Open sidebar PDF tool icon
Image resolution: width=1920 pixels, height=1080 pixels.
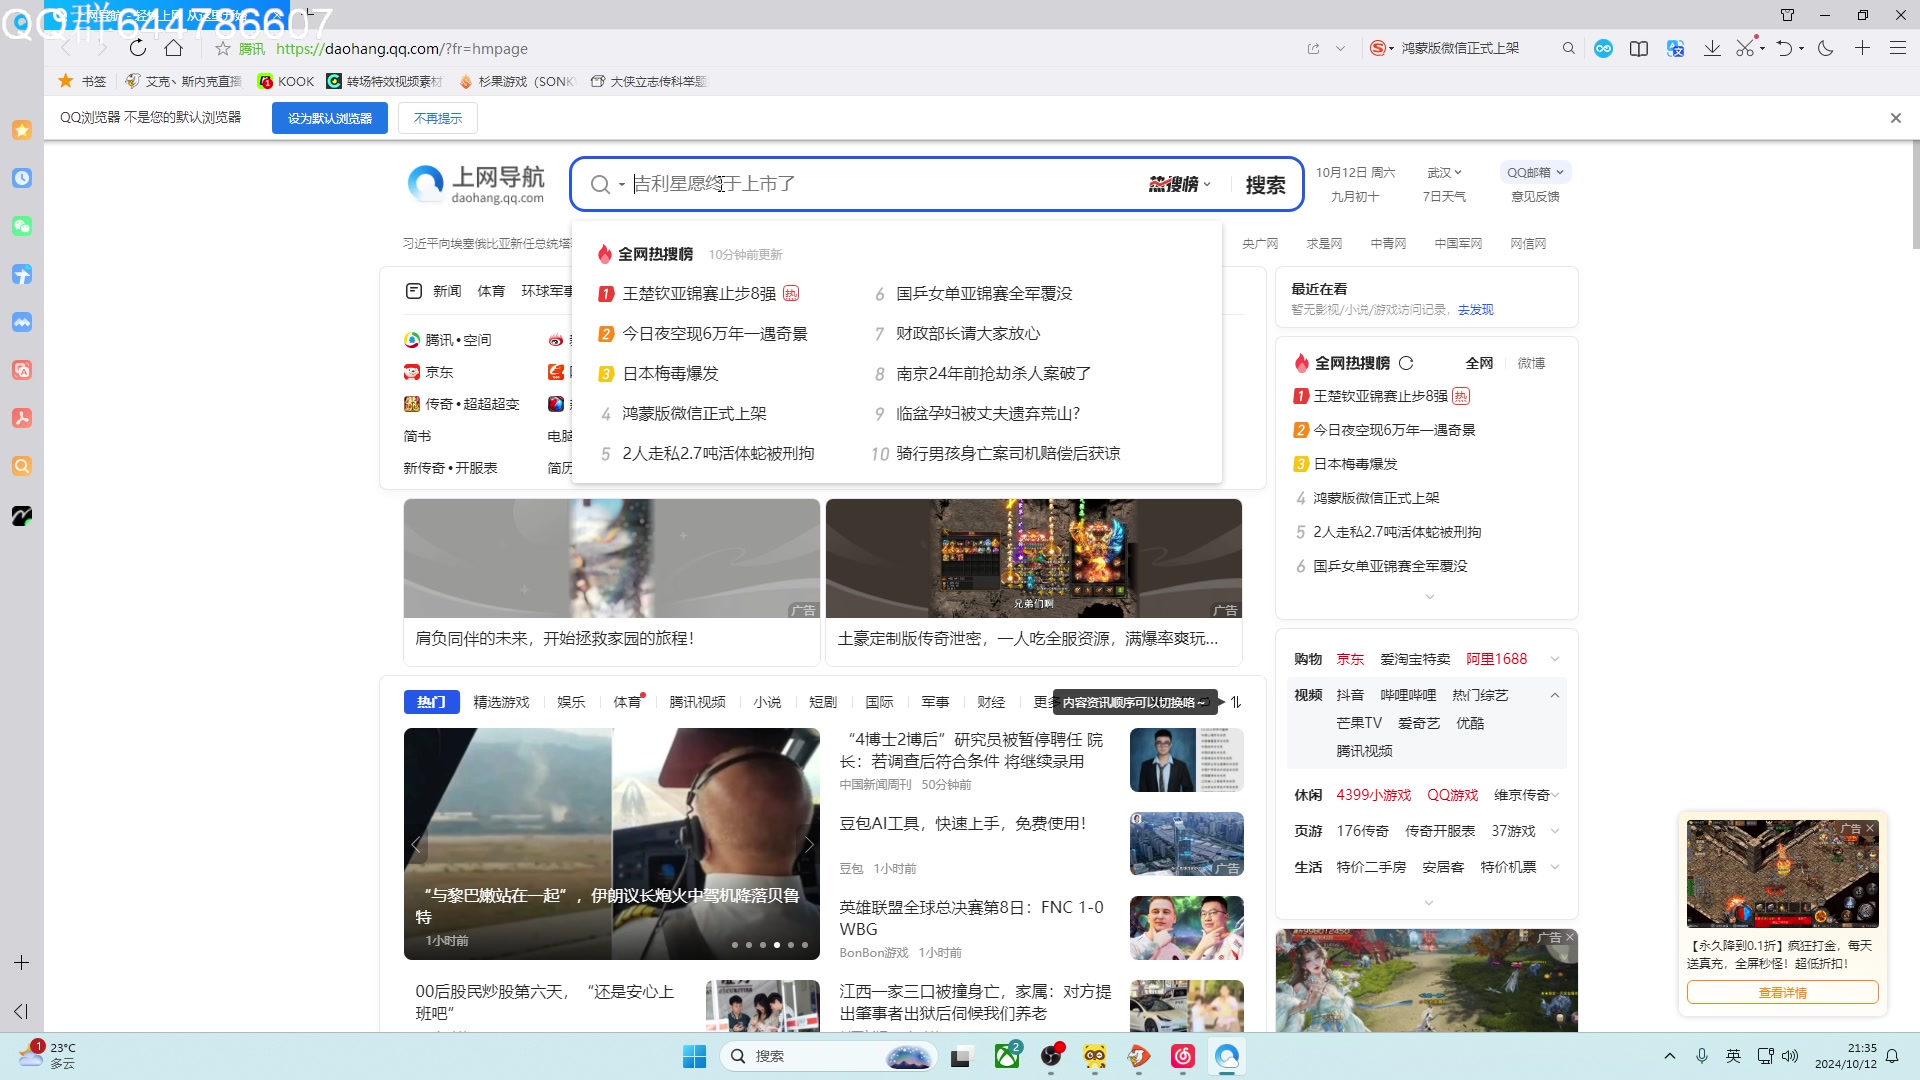coord(22,418)
